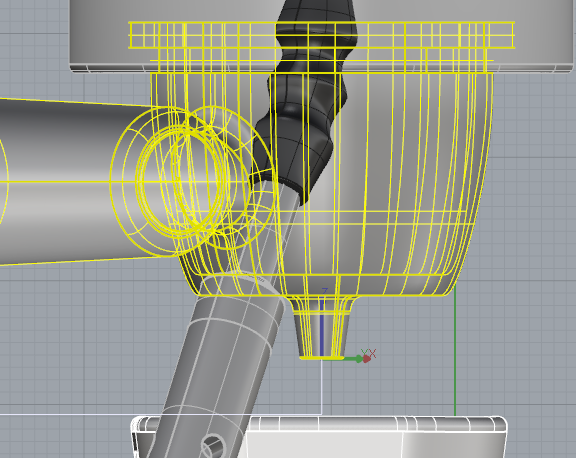Click the blue Z axis label
The width and height of the screenshot is (576, 458).
tap(324, 291)
